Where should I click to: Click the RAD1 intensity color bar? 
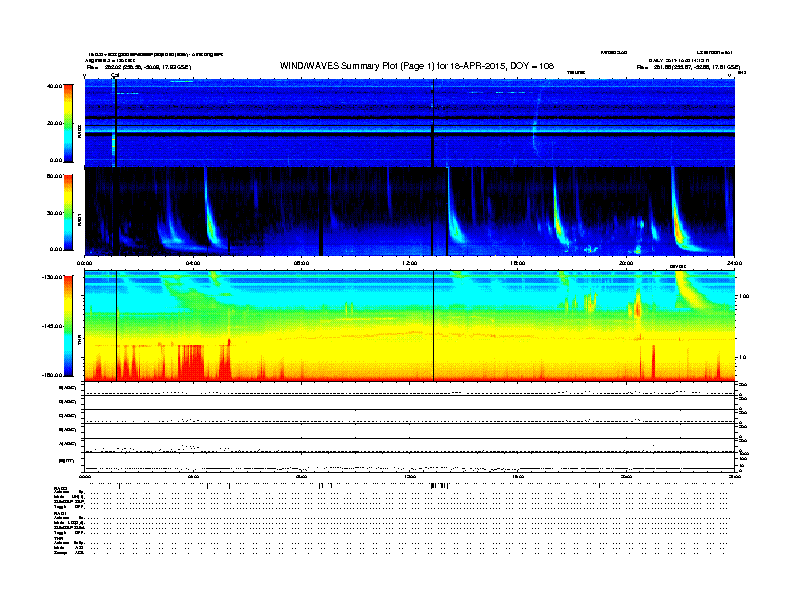pyautogui.click(x=68, y=213)
